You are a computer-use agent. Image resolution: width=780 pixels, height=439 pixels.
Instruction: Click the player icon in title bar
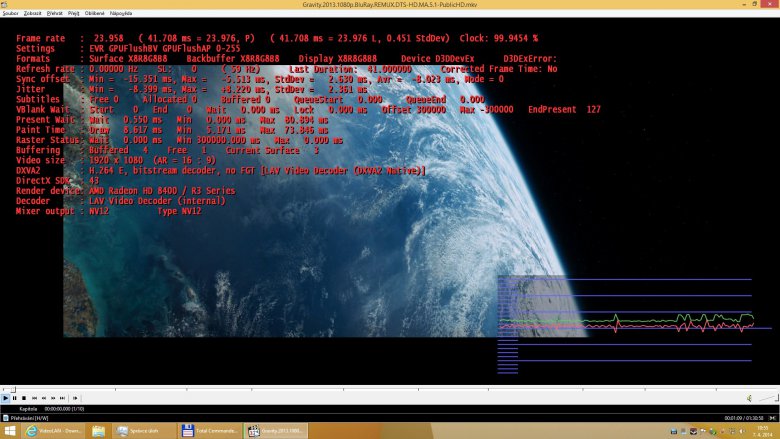4,4
